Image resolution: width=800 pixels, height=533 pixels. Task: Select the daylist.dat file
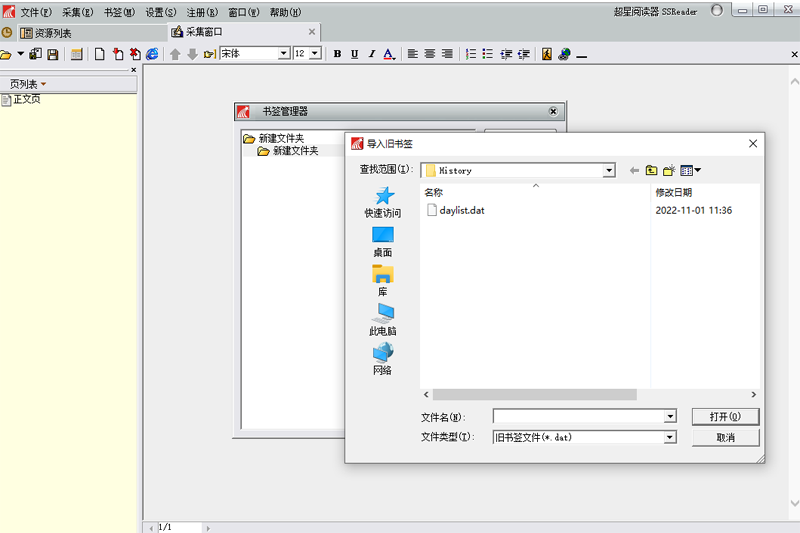461,211
